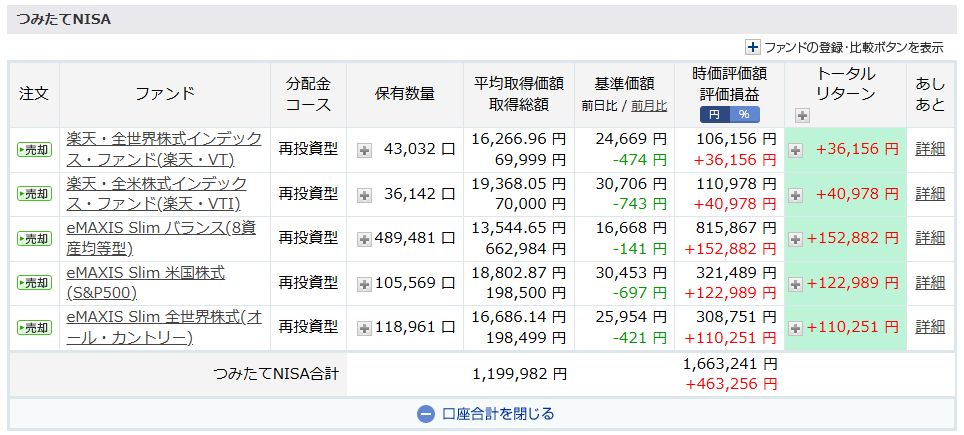Open 詳細 link for バランス(8資産均等型) row

[x=930, y=238]
